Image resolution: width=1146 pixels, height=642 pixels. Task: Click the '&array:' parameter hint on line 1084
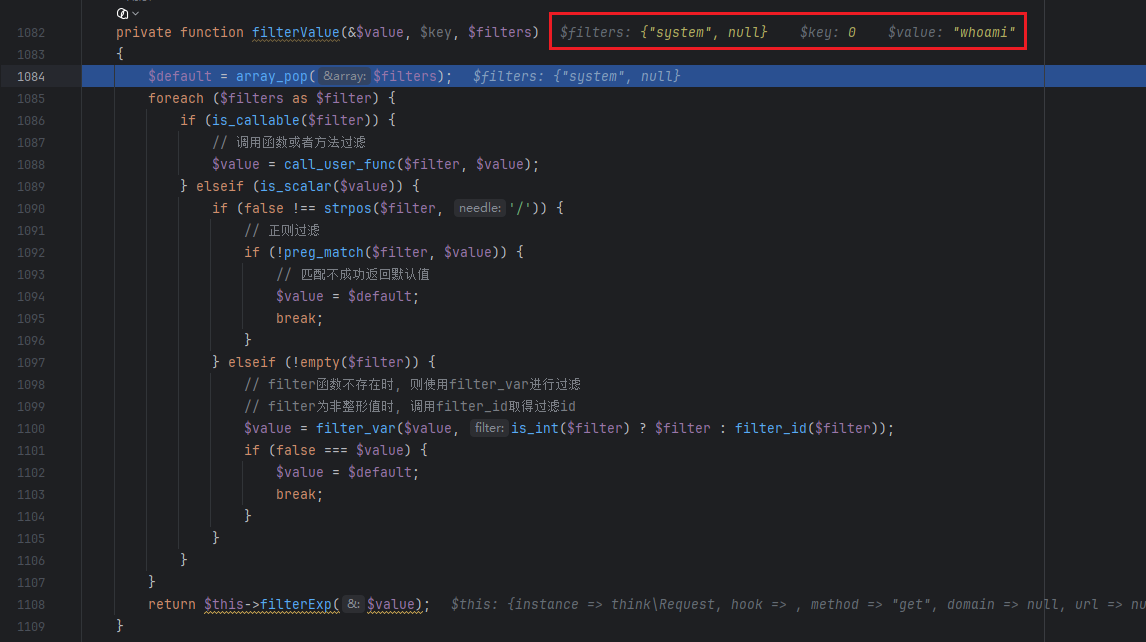[x=344, y=76]
